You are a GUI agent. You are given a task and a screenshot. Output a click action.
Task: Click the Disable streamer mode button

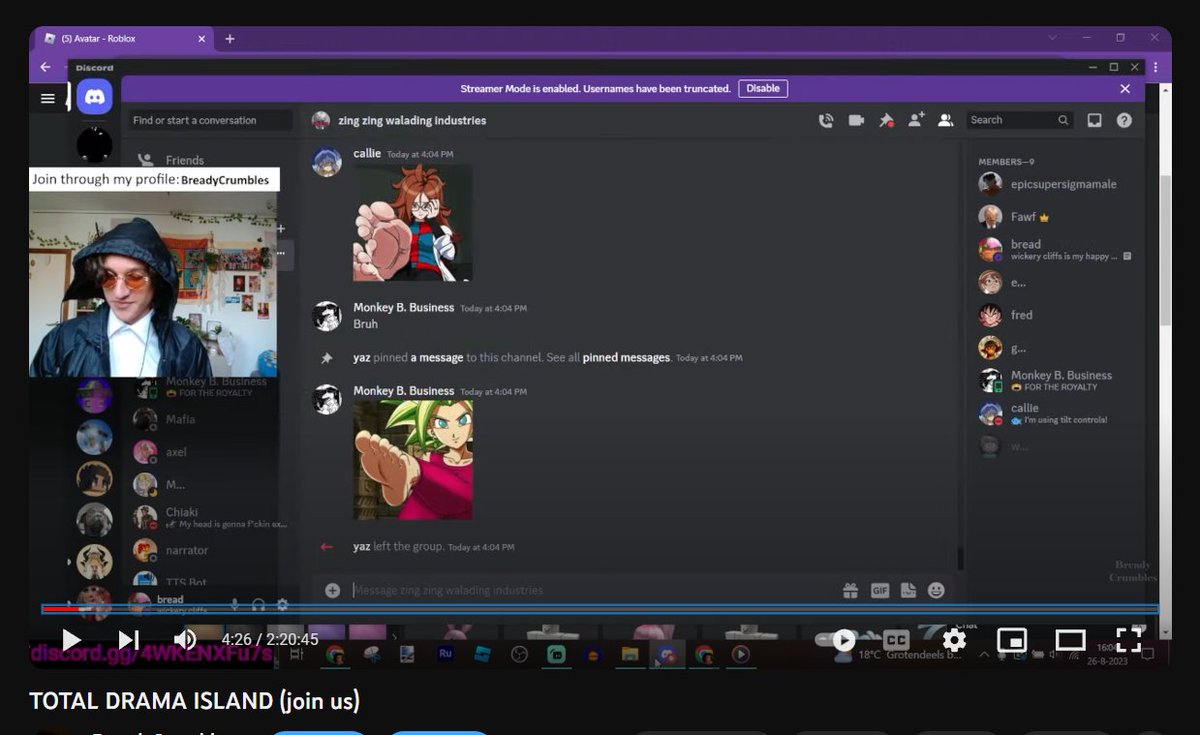763,88
